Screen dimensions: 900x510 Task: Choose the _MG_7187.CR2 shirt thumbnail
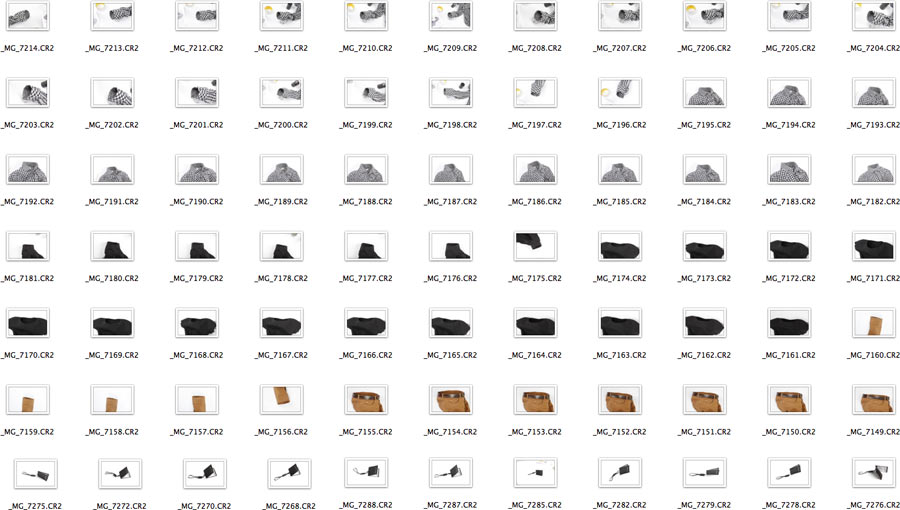[x=451, y=170]
